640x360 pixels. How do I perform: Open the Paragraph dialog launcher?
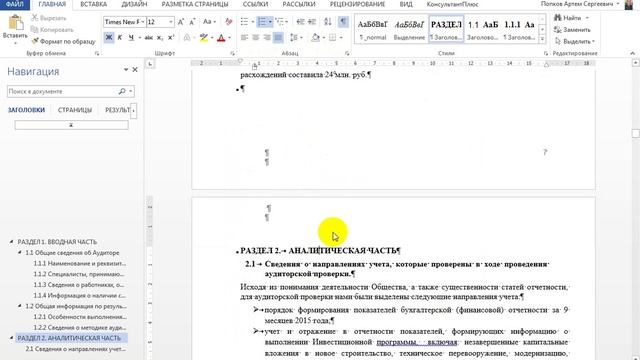tap(347, 53)
